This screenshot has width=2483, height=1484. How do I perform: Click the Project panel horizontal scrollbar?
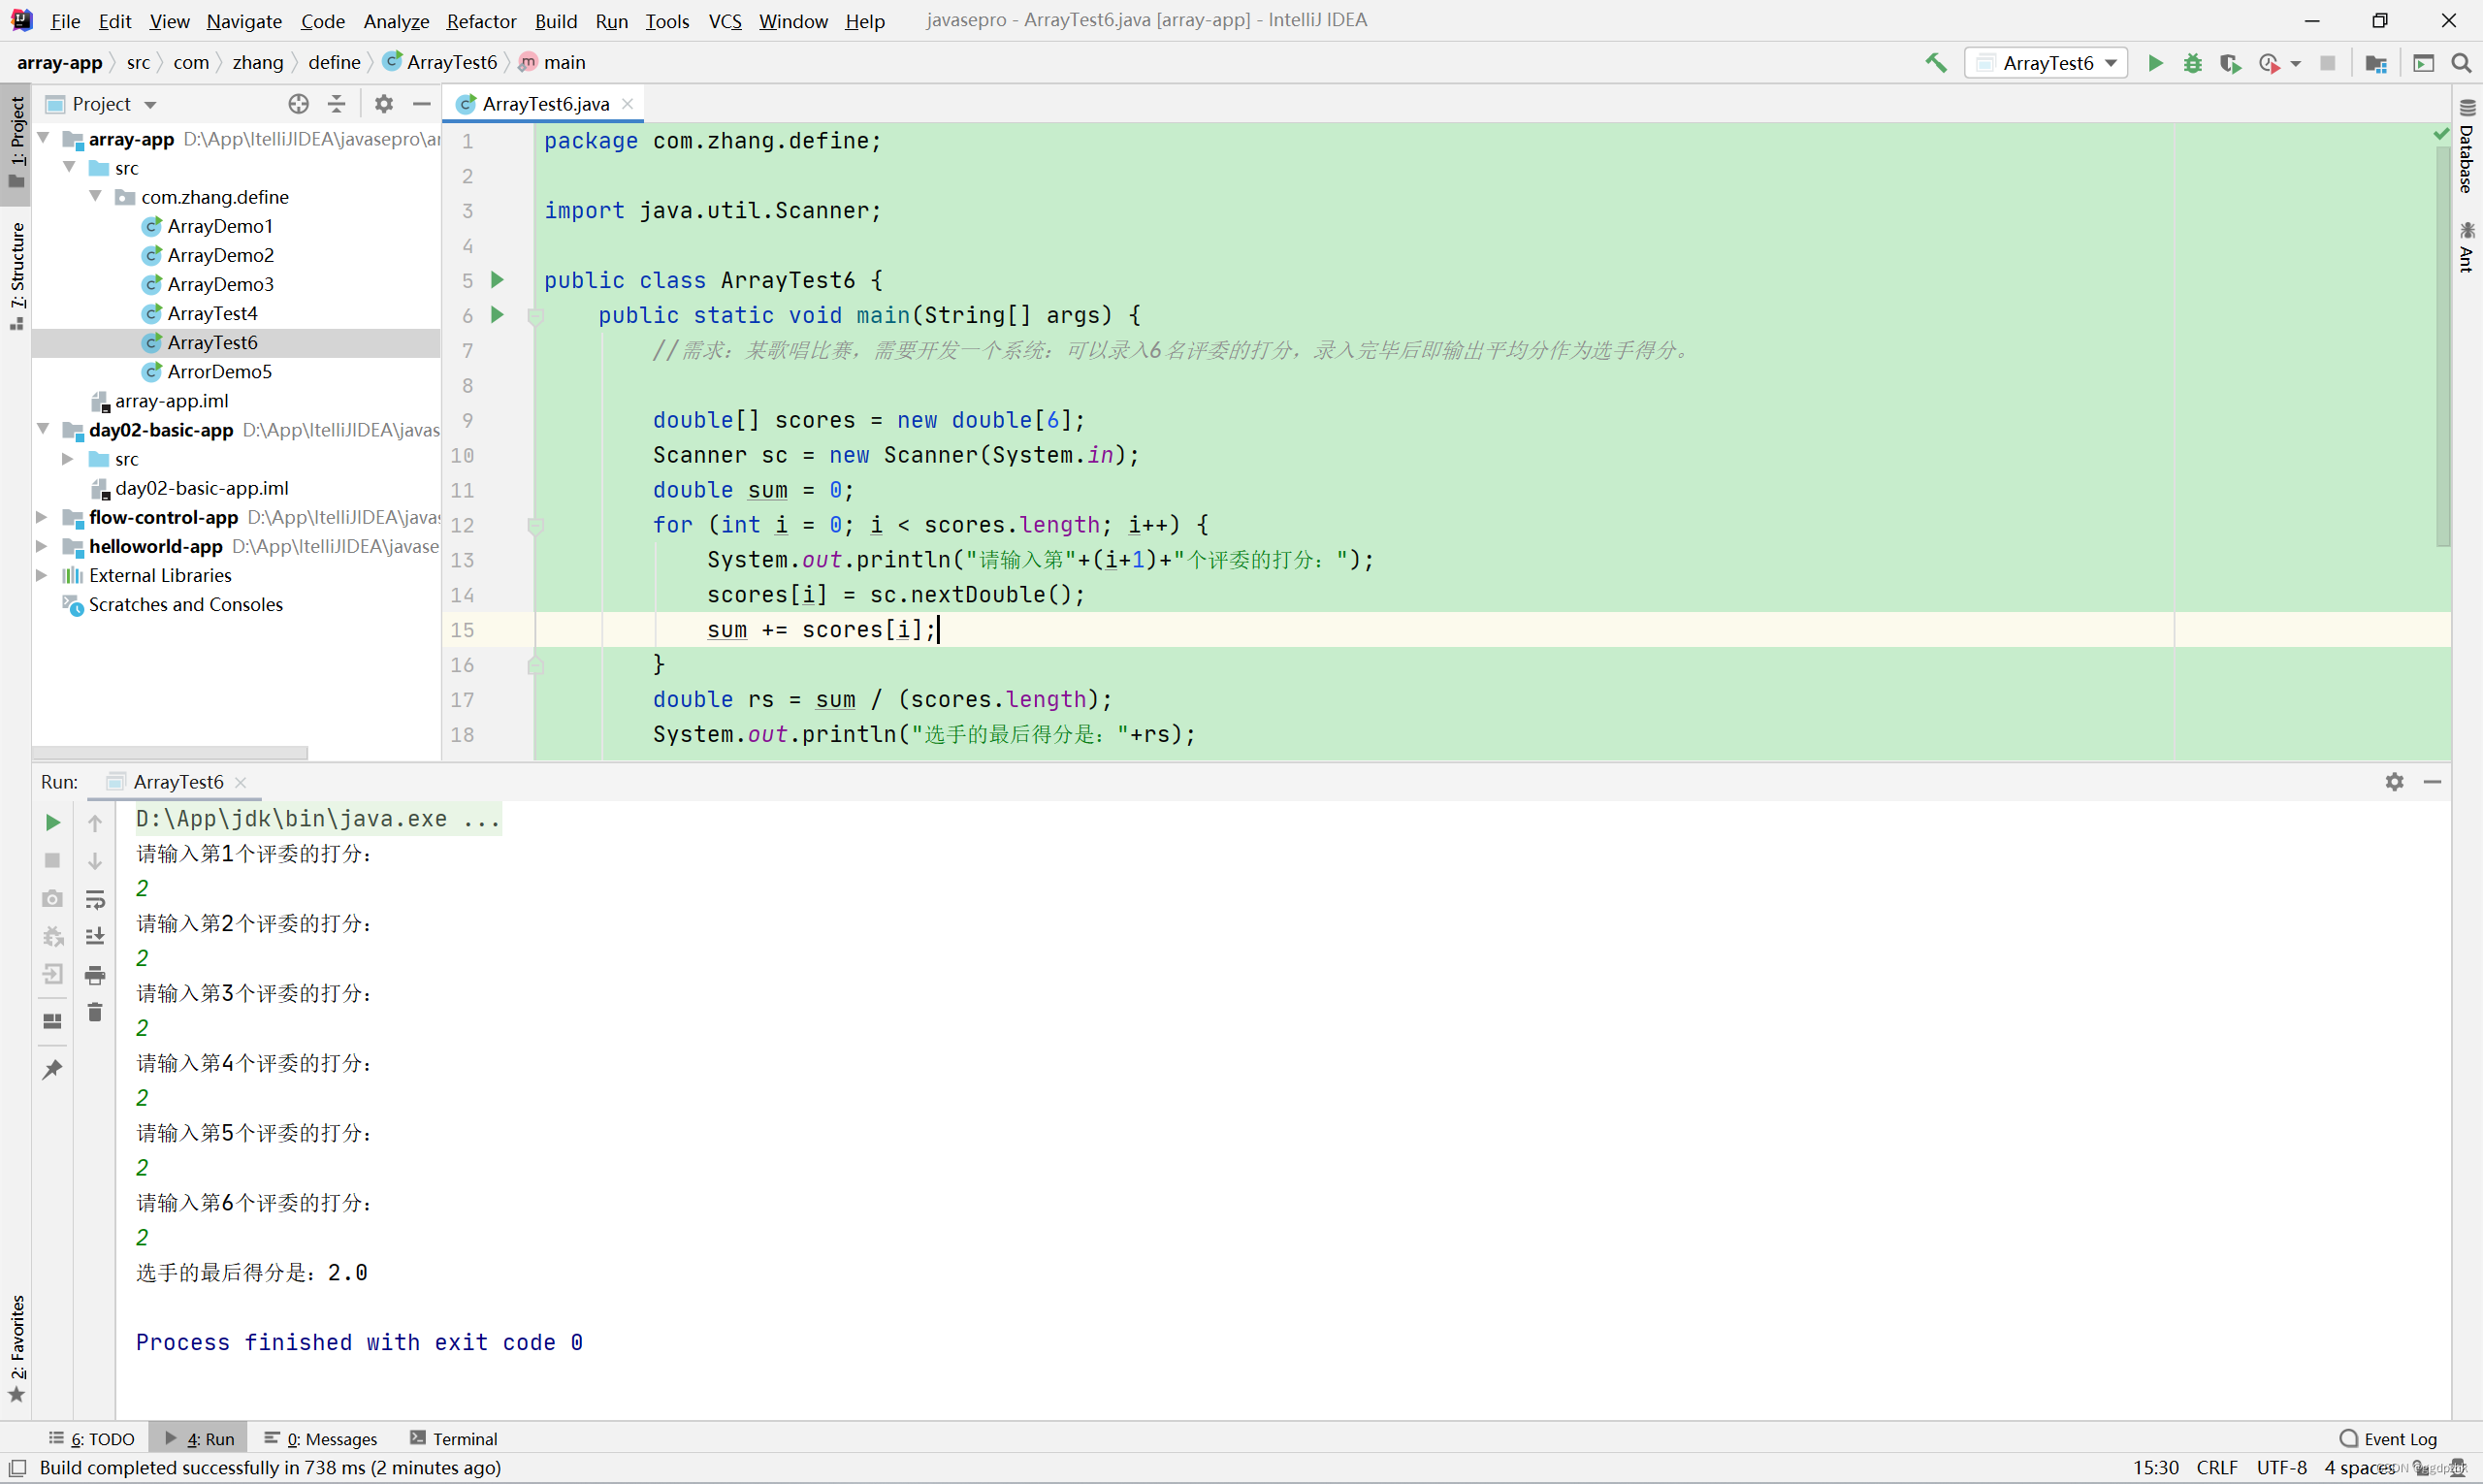tap(170, 752)
